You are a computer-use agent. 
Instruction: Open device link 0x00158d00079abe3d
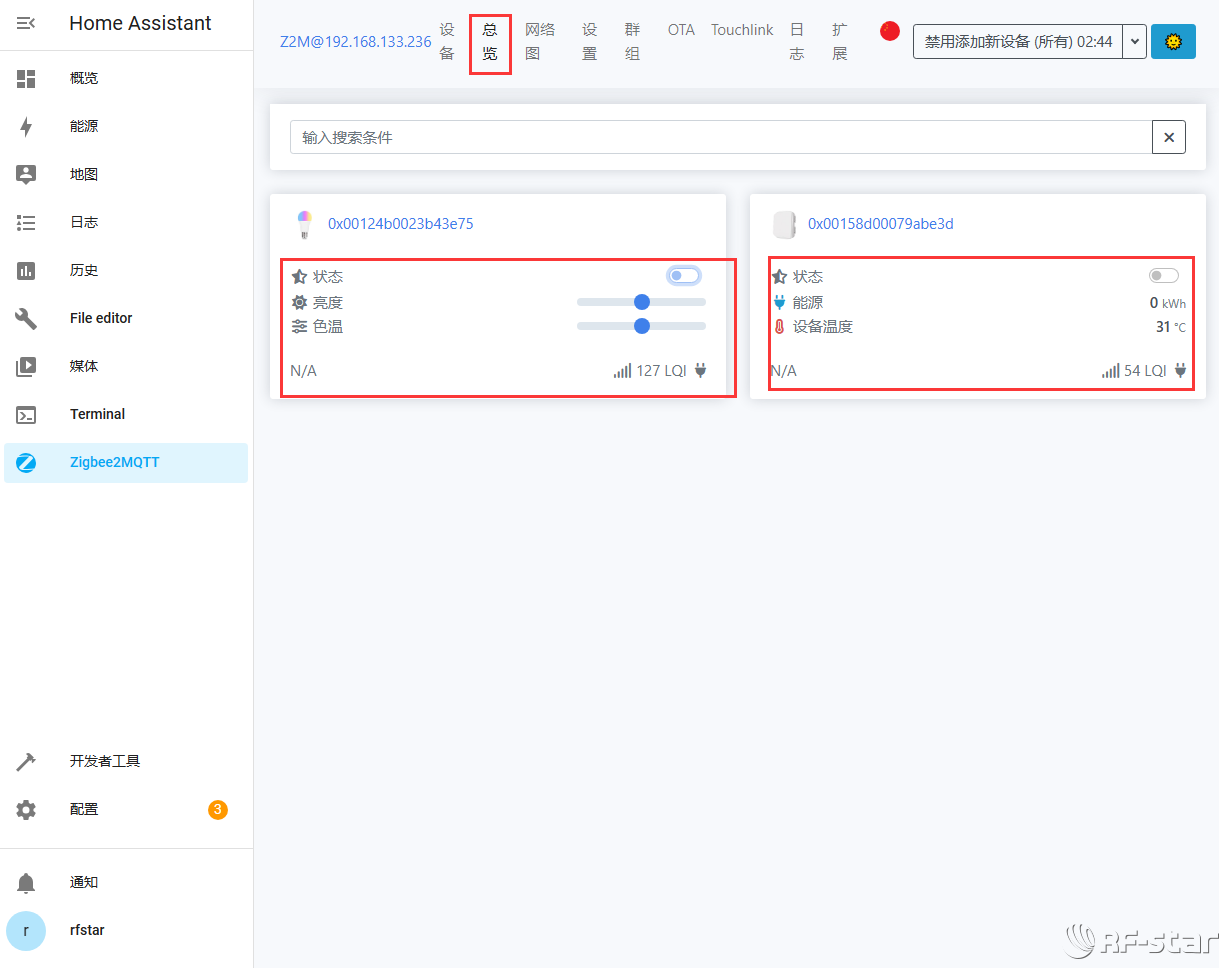coord(881,224)
